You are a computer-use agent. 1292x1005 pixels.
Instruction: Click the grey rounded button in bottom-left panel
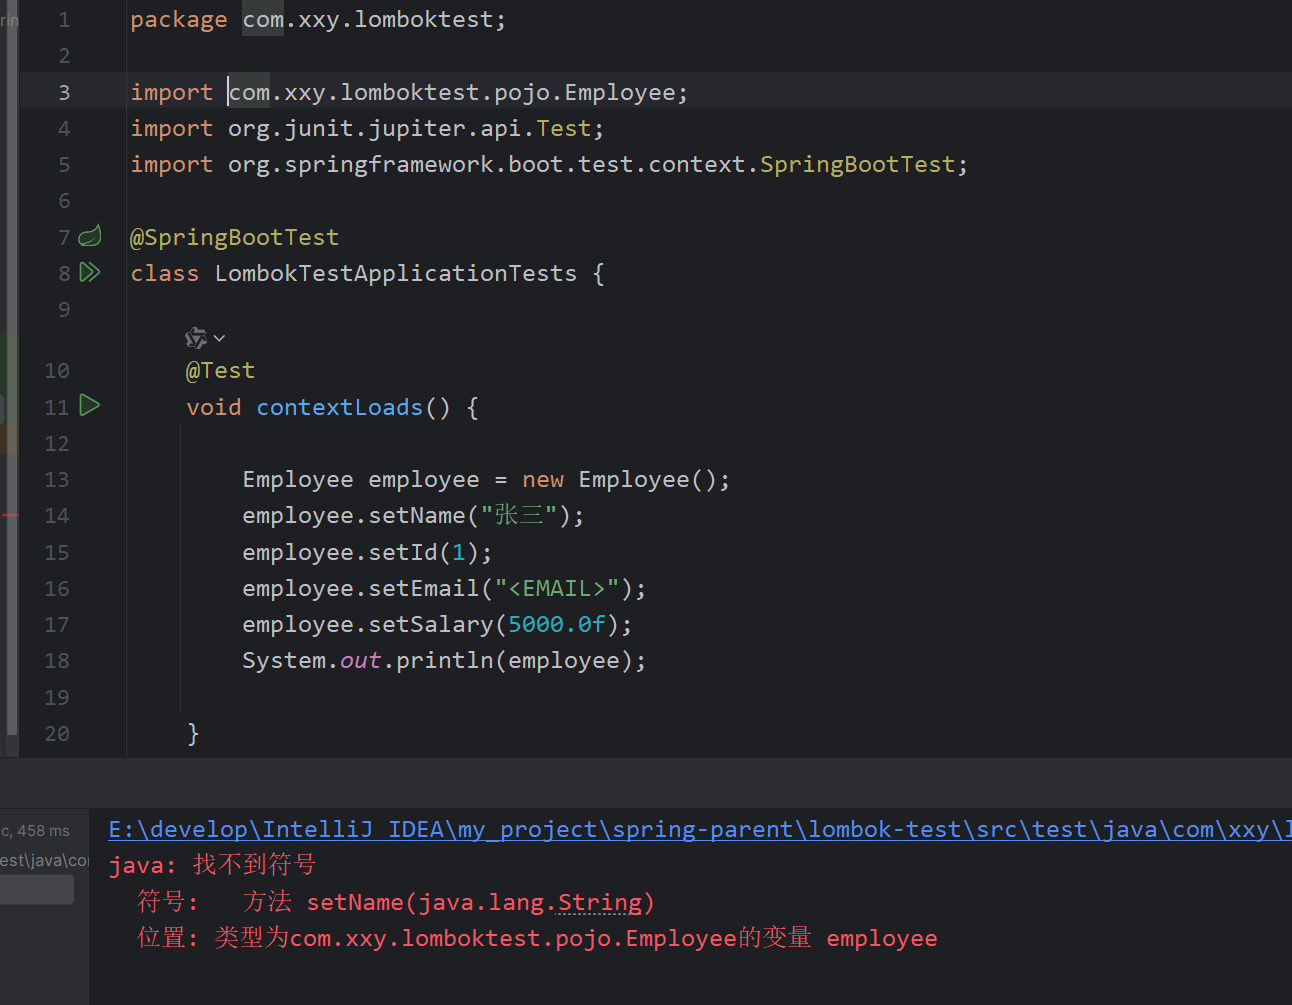coord(38,889)
